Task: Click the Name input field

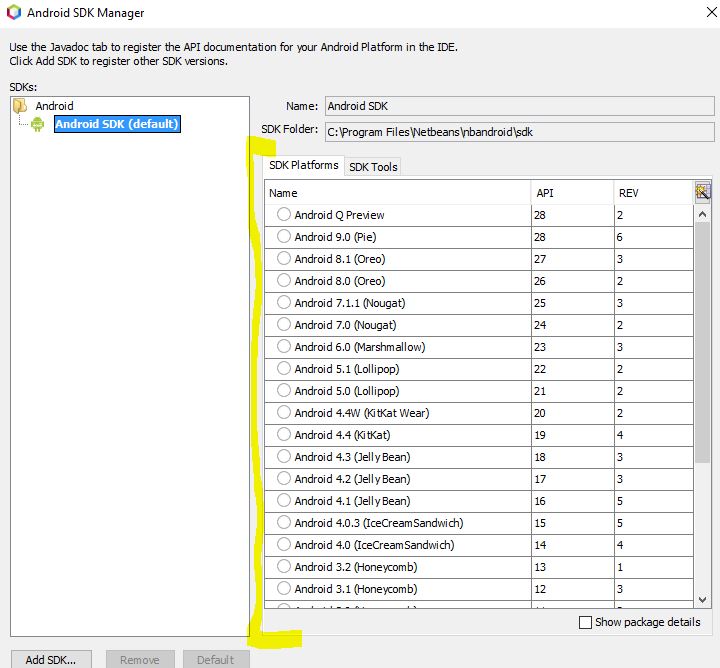Action: (519, 106)
